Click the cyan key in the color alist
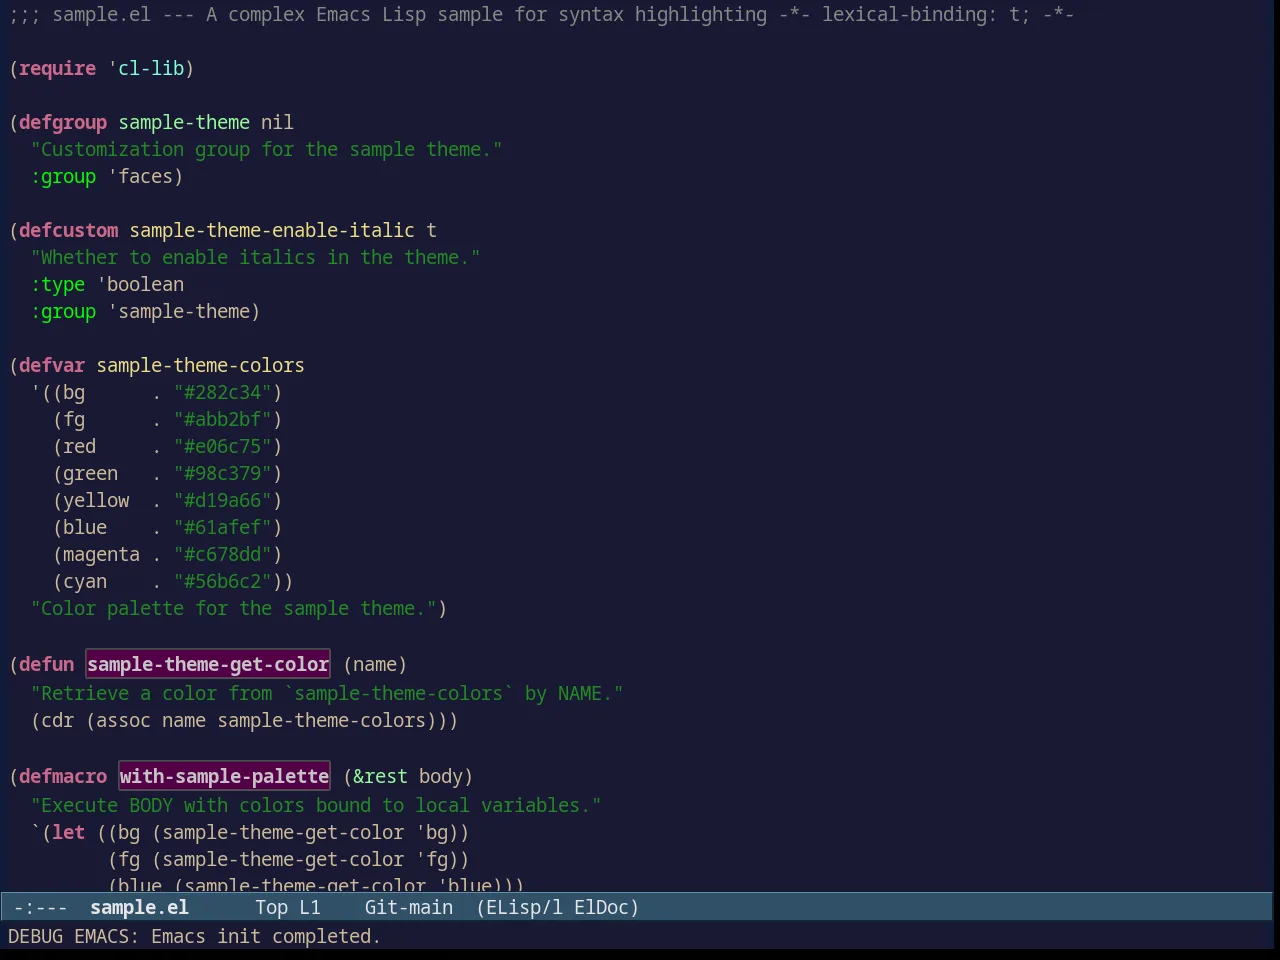 point(85,581)
